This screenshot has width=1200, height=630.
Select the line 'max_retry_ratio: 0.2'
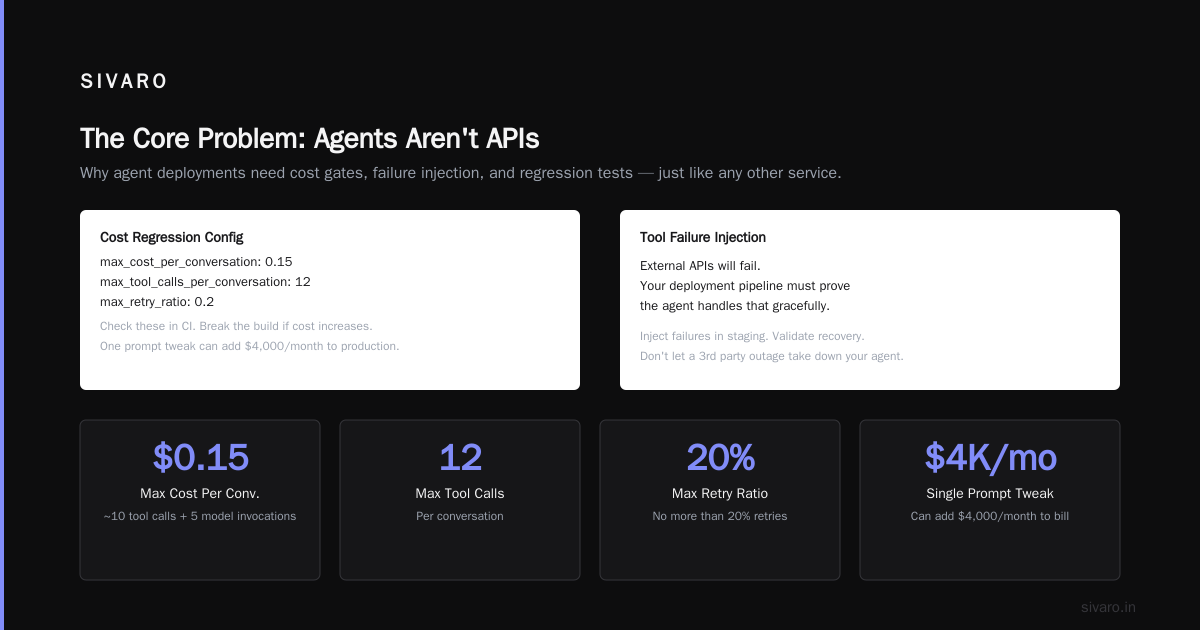157,302
